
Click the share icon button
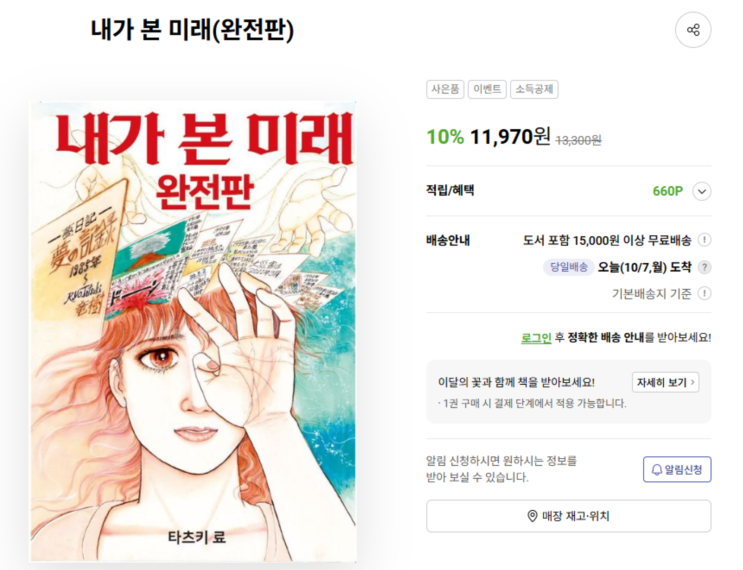coord(693,30)
